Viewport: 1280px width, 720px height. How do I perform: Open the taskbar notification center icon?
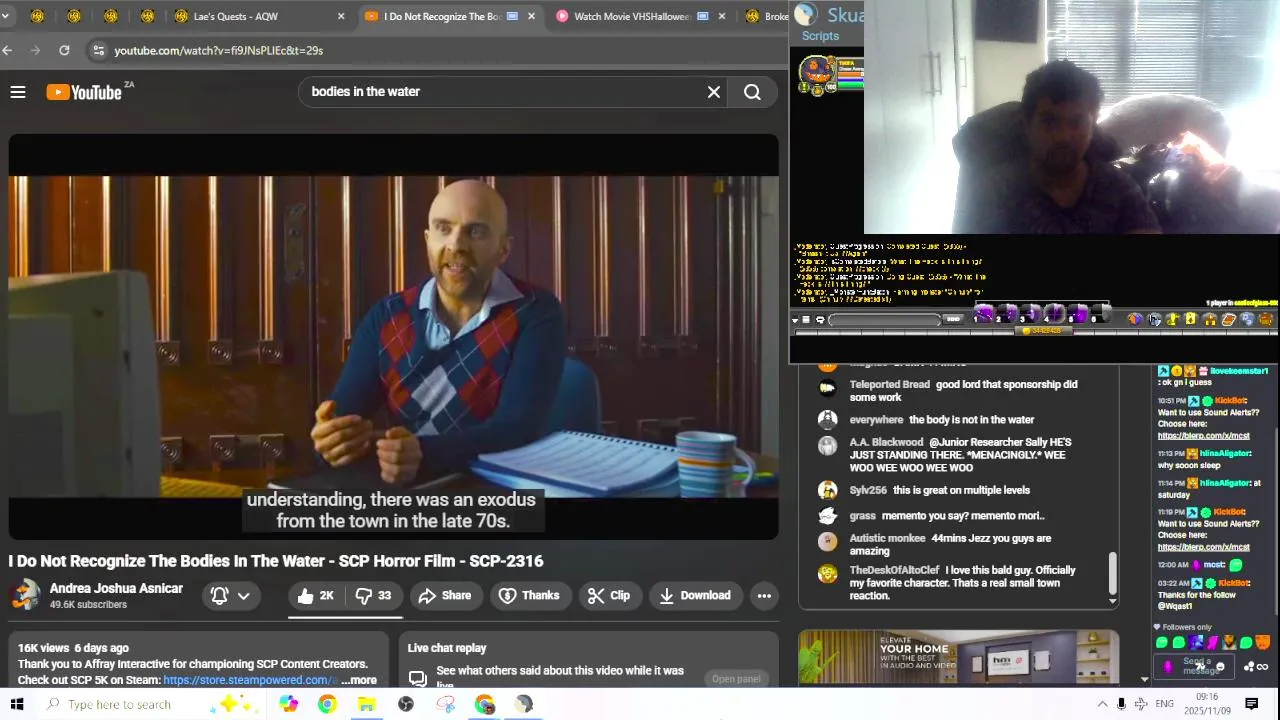coord(1251,704)
